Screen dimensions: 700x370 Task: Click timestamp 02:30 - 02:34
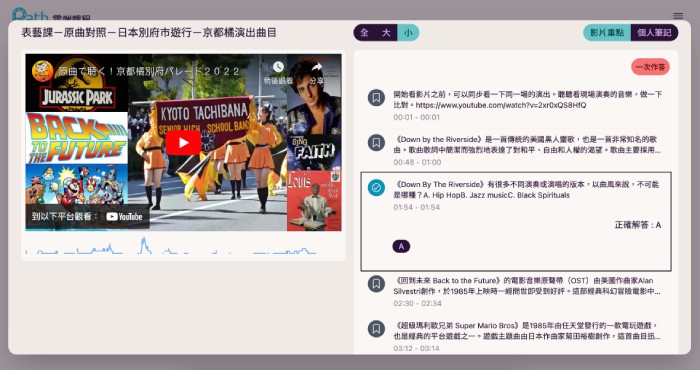pyautogui.click(x=417, y=303)
